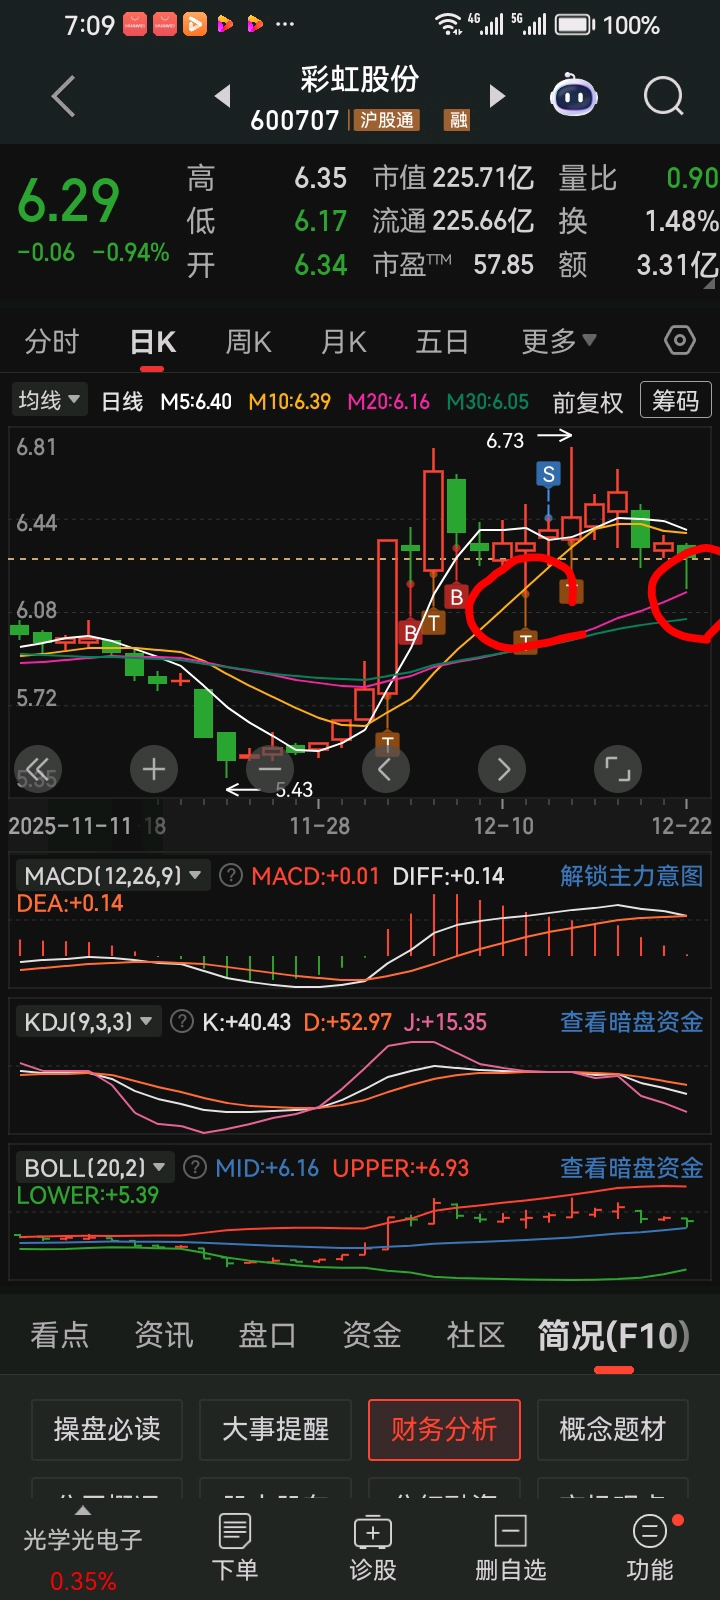Screen dimensions: 720x1600
Task: Switch to 月K tab
Action: point(344,342)
